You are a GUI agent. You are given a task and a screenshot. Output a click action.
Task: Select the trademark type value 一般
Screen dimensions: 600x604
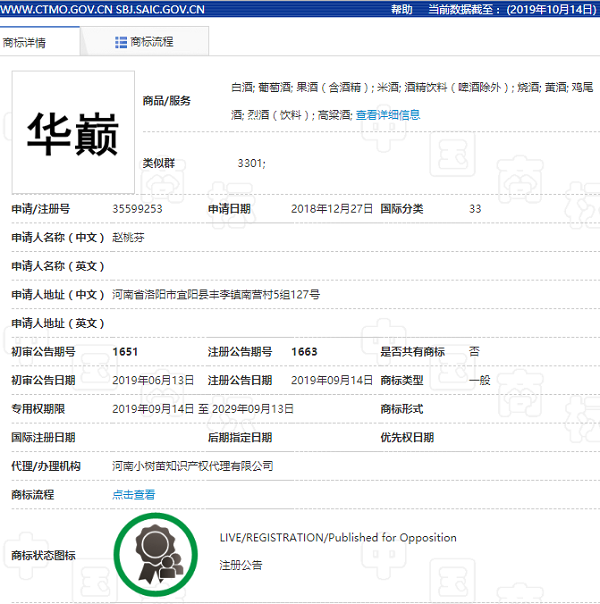coord(480,380)
